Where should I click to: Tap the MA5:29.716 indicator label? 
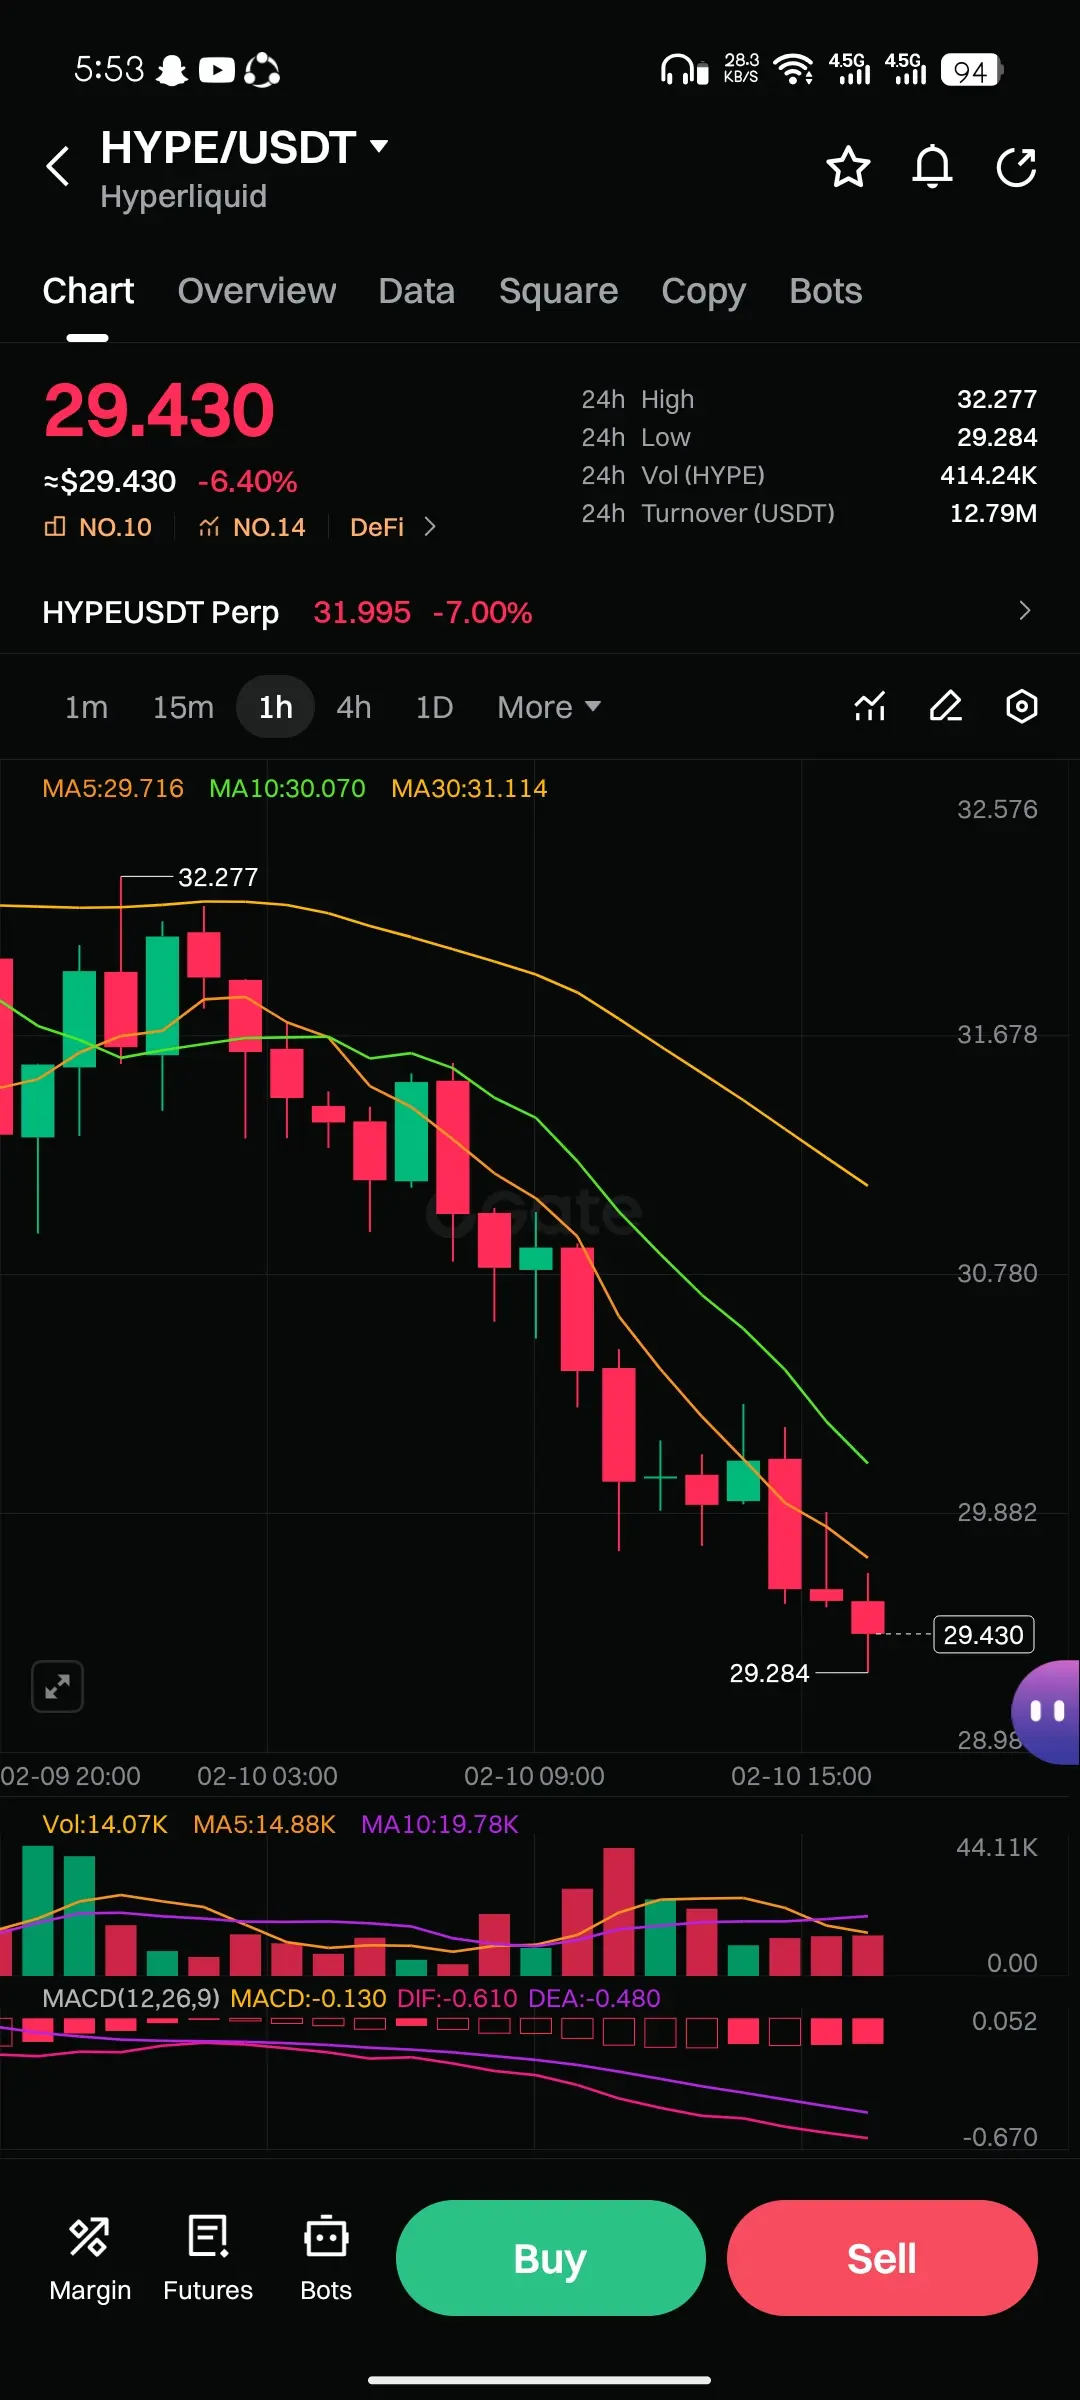coord(113,788)
